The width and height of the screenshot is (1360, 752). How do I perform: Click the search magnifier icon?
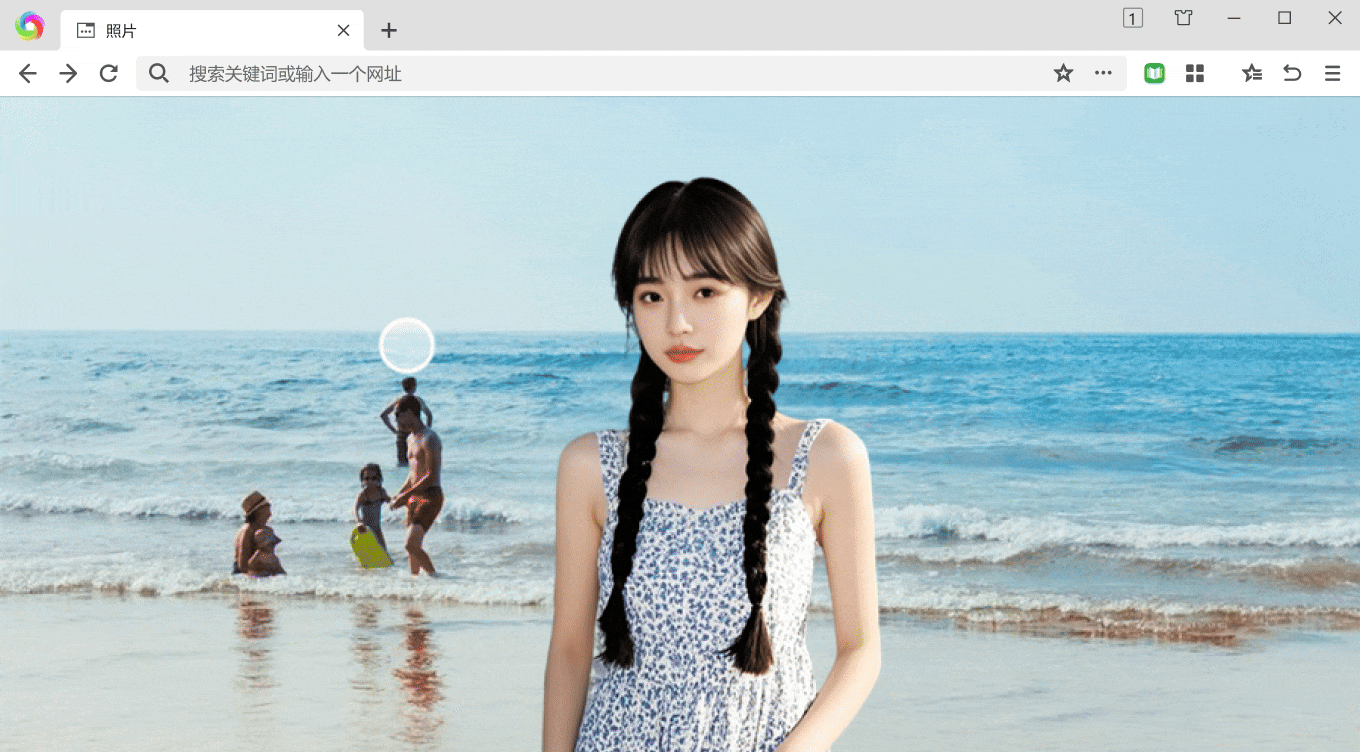tap(158, 73)
